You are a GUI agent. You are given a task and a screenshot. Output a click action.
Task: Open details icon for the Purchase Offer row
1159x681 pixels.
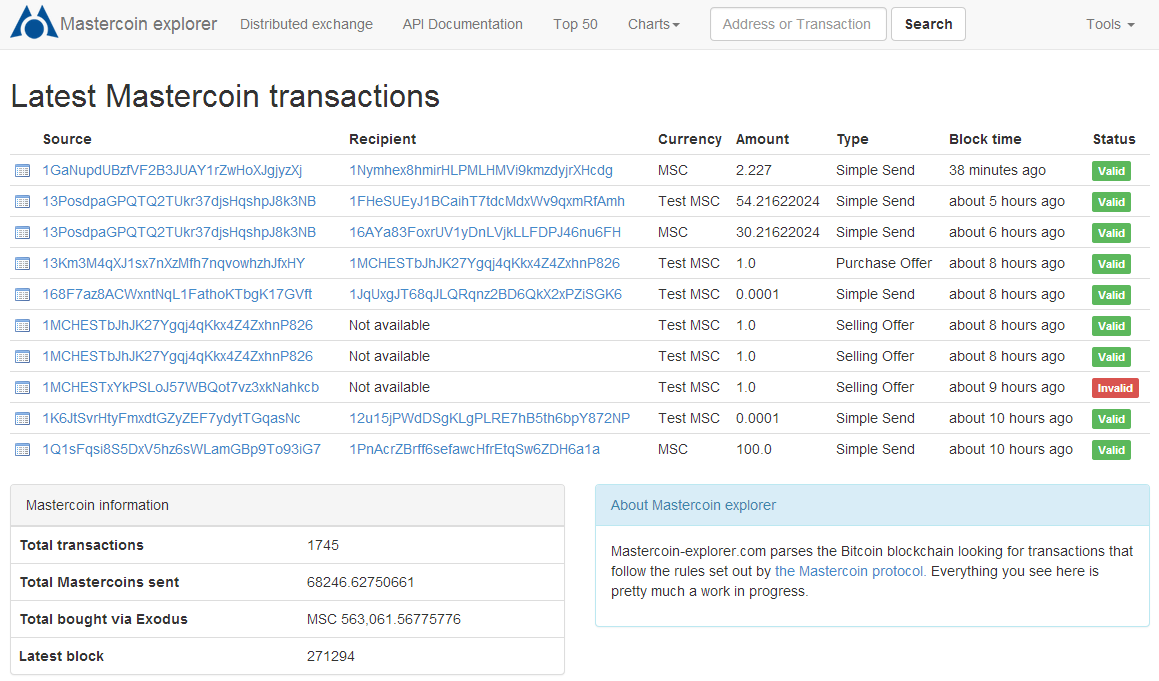23,264
